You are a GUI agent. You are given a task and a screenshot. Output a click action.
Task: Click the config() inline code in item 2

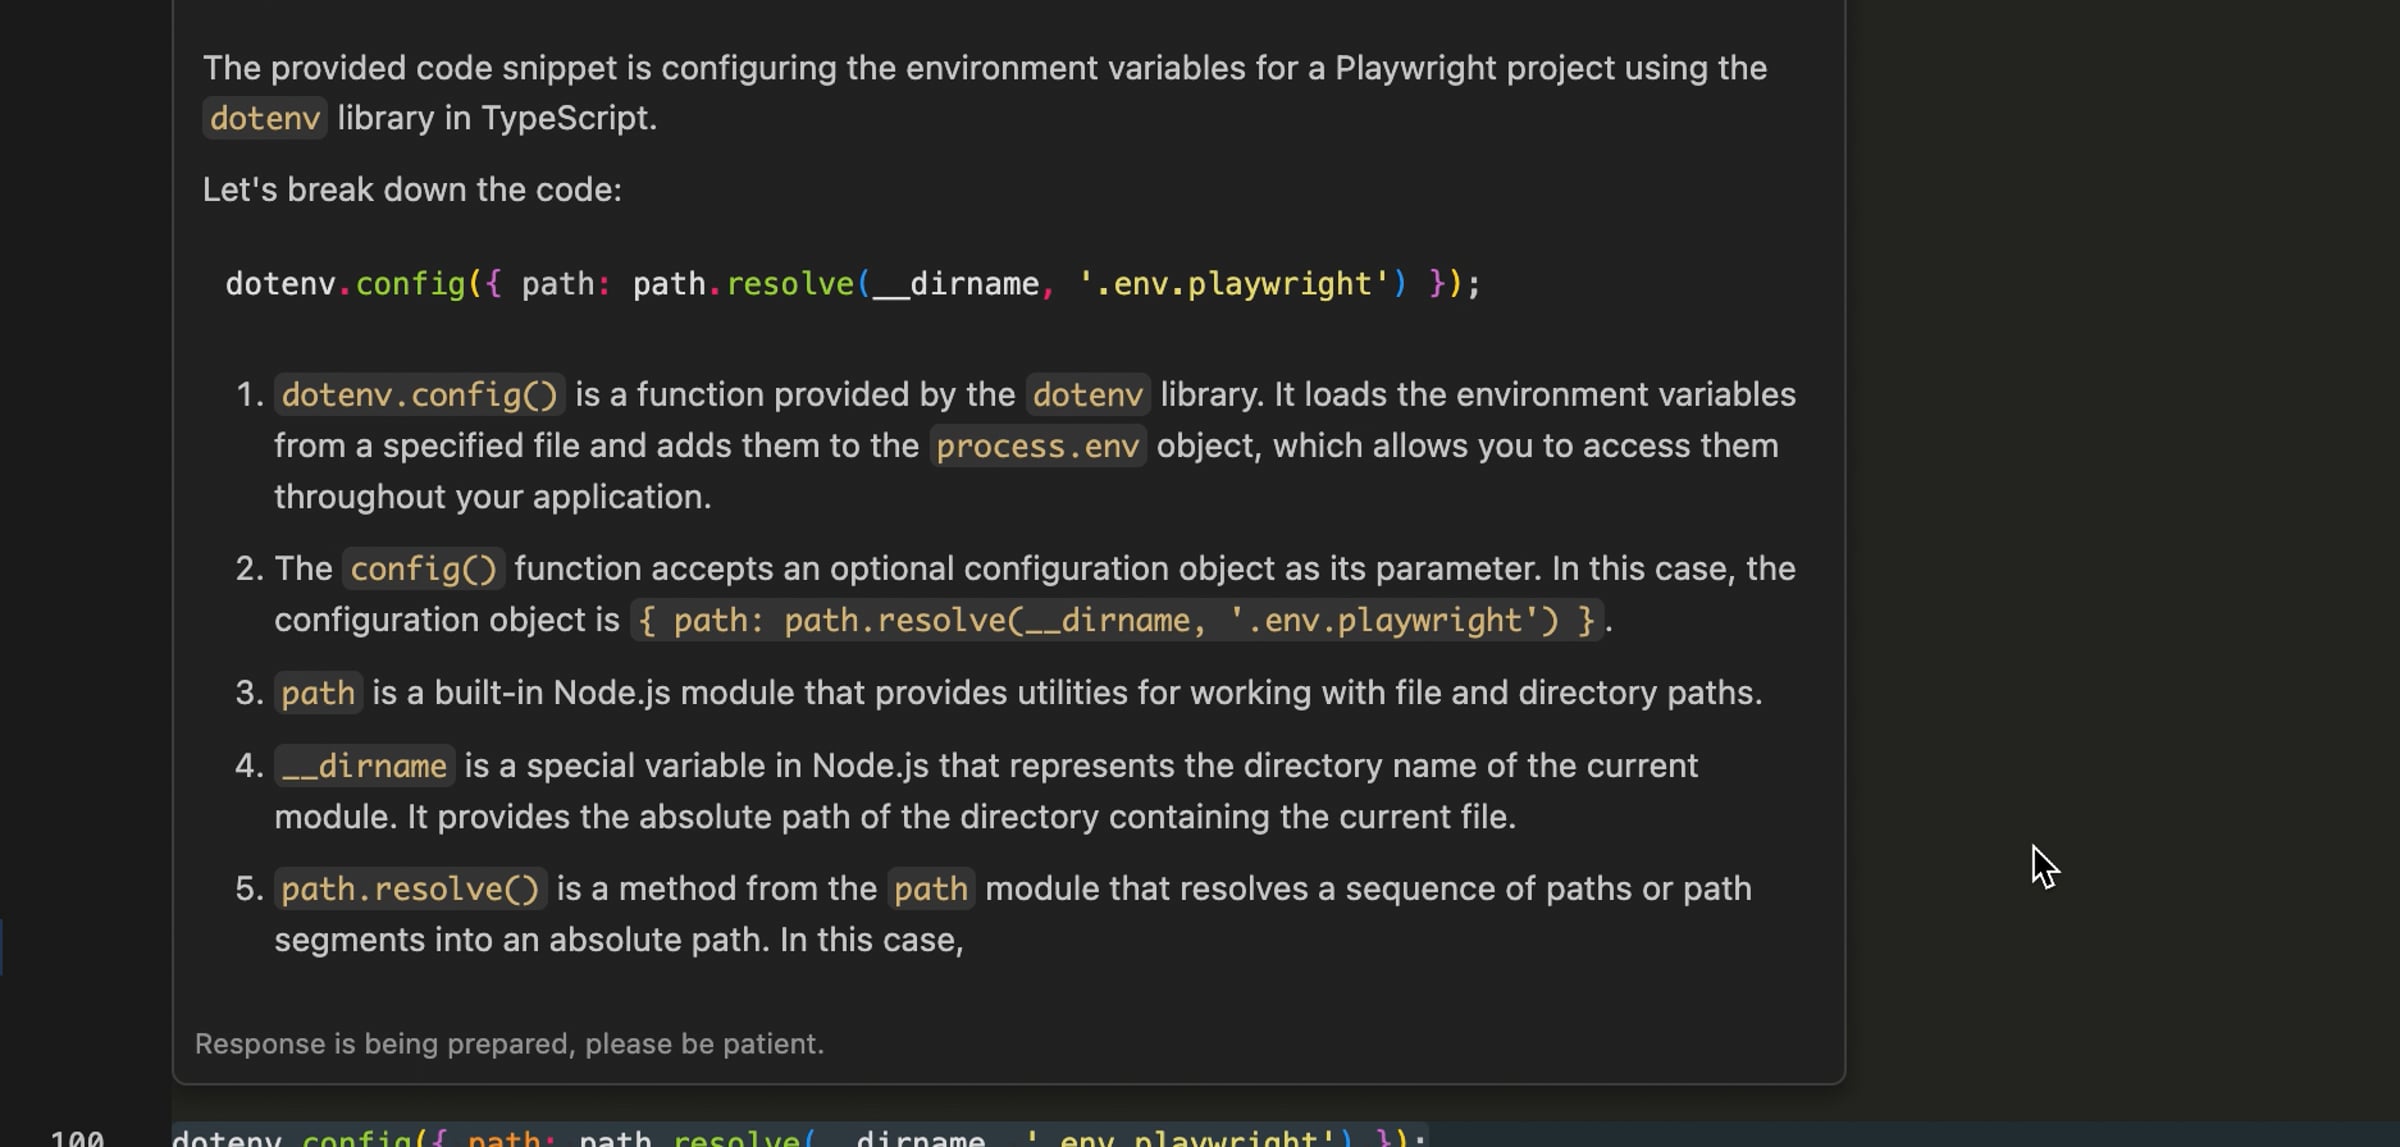tap(423, 569)
